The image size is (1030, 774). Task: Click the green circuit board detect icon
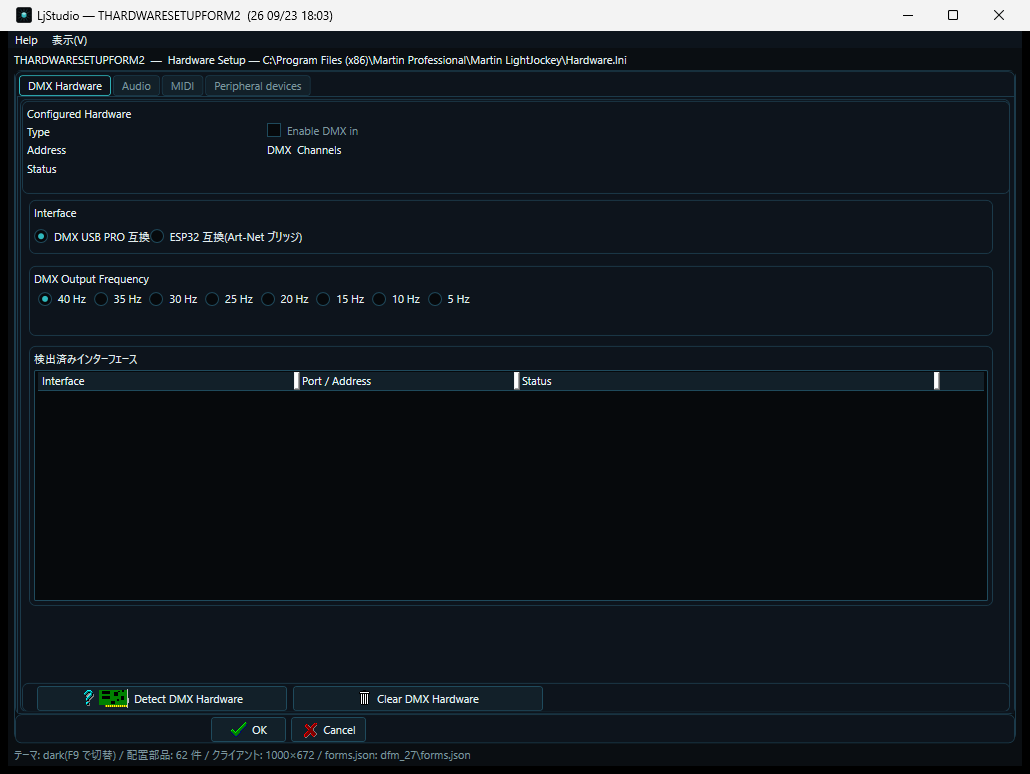coord(113,698)
